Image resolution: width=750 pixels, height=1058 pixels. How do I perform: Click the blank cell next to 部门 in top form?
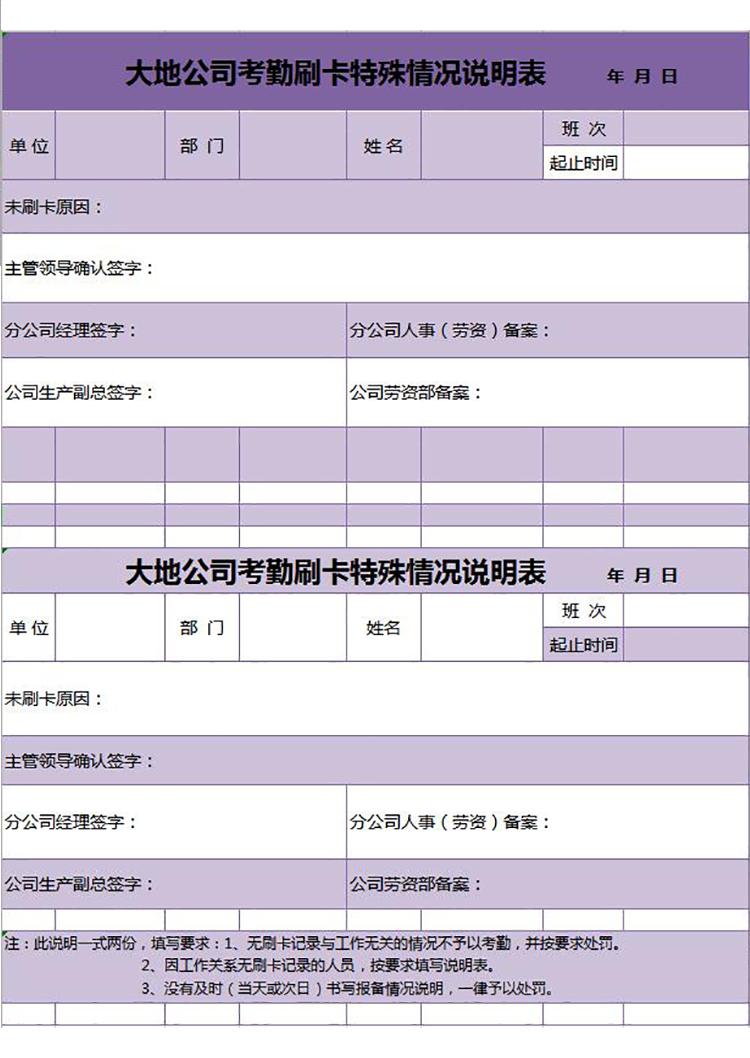(x=293, y=145)
